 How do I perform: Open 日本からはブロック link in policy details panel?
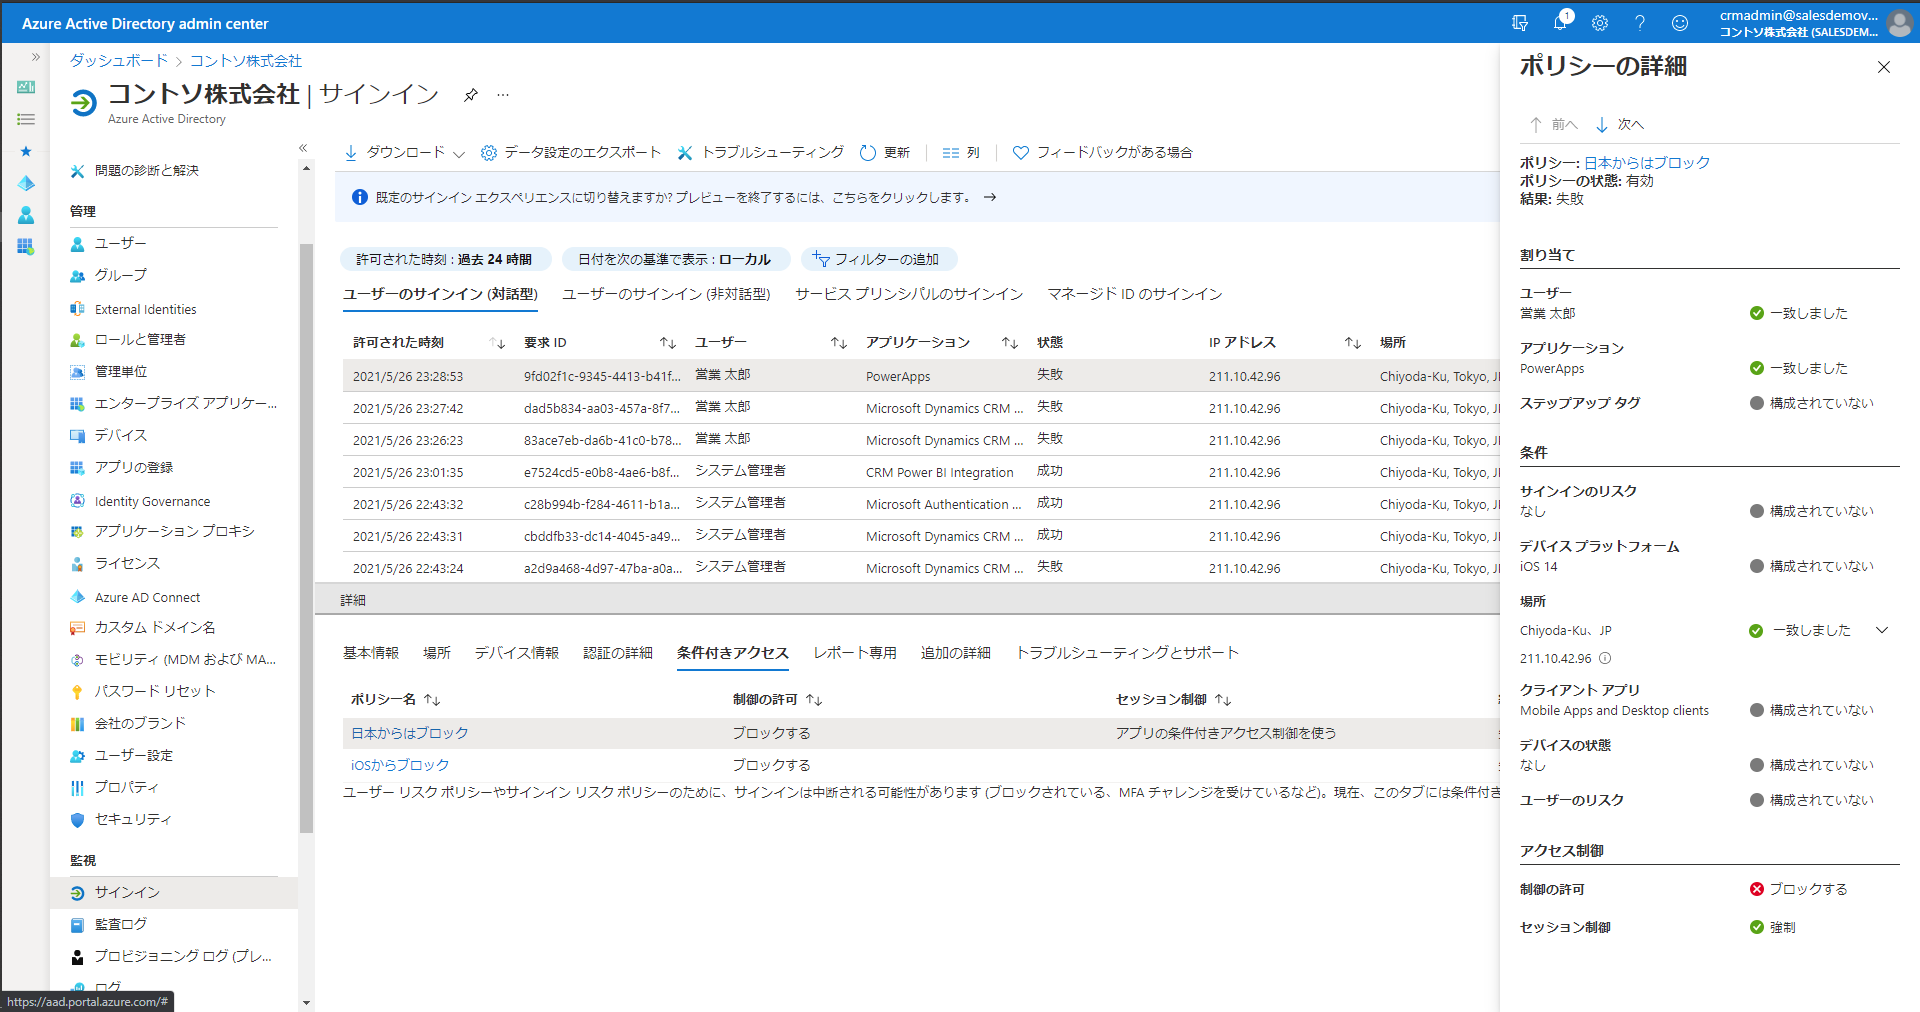coord(1647,162)
